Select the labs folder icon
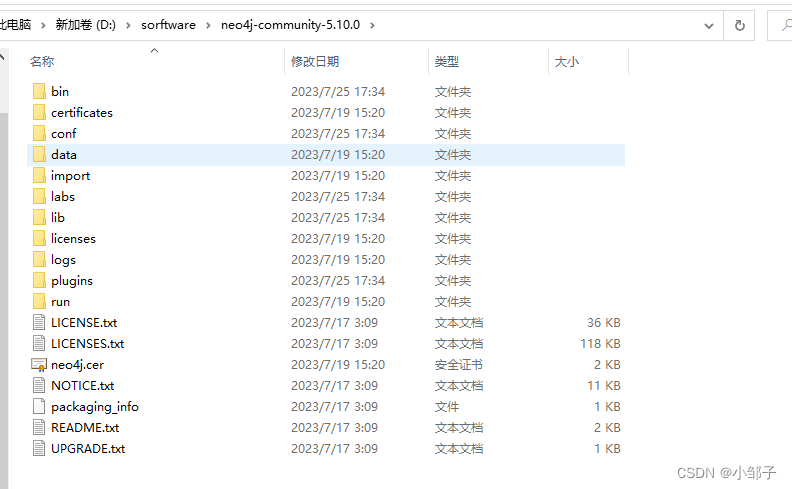The image size is (792, 489). 39,197
